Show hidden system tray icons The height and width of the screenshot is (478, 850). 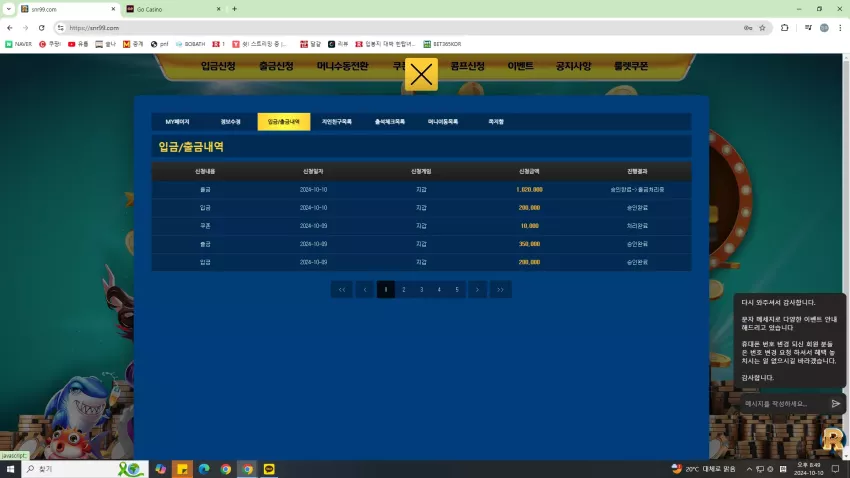pos(749,469)
